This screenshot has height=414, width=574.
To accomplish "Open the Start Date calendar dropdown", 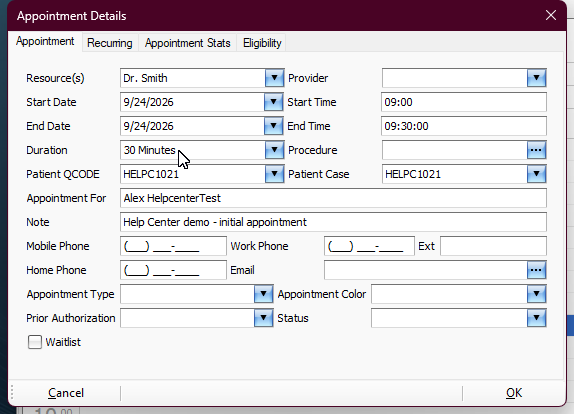I will (x=273, y=102).
